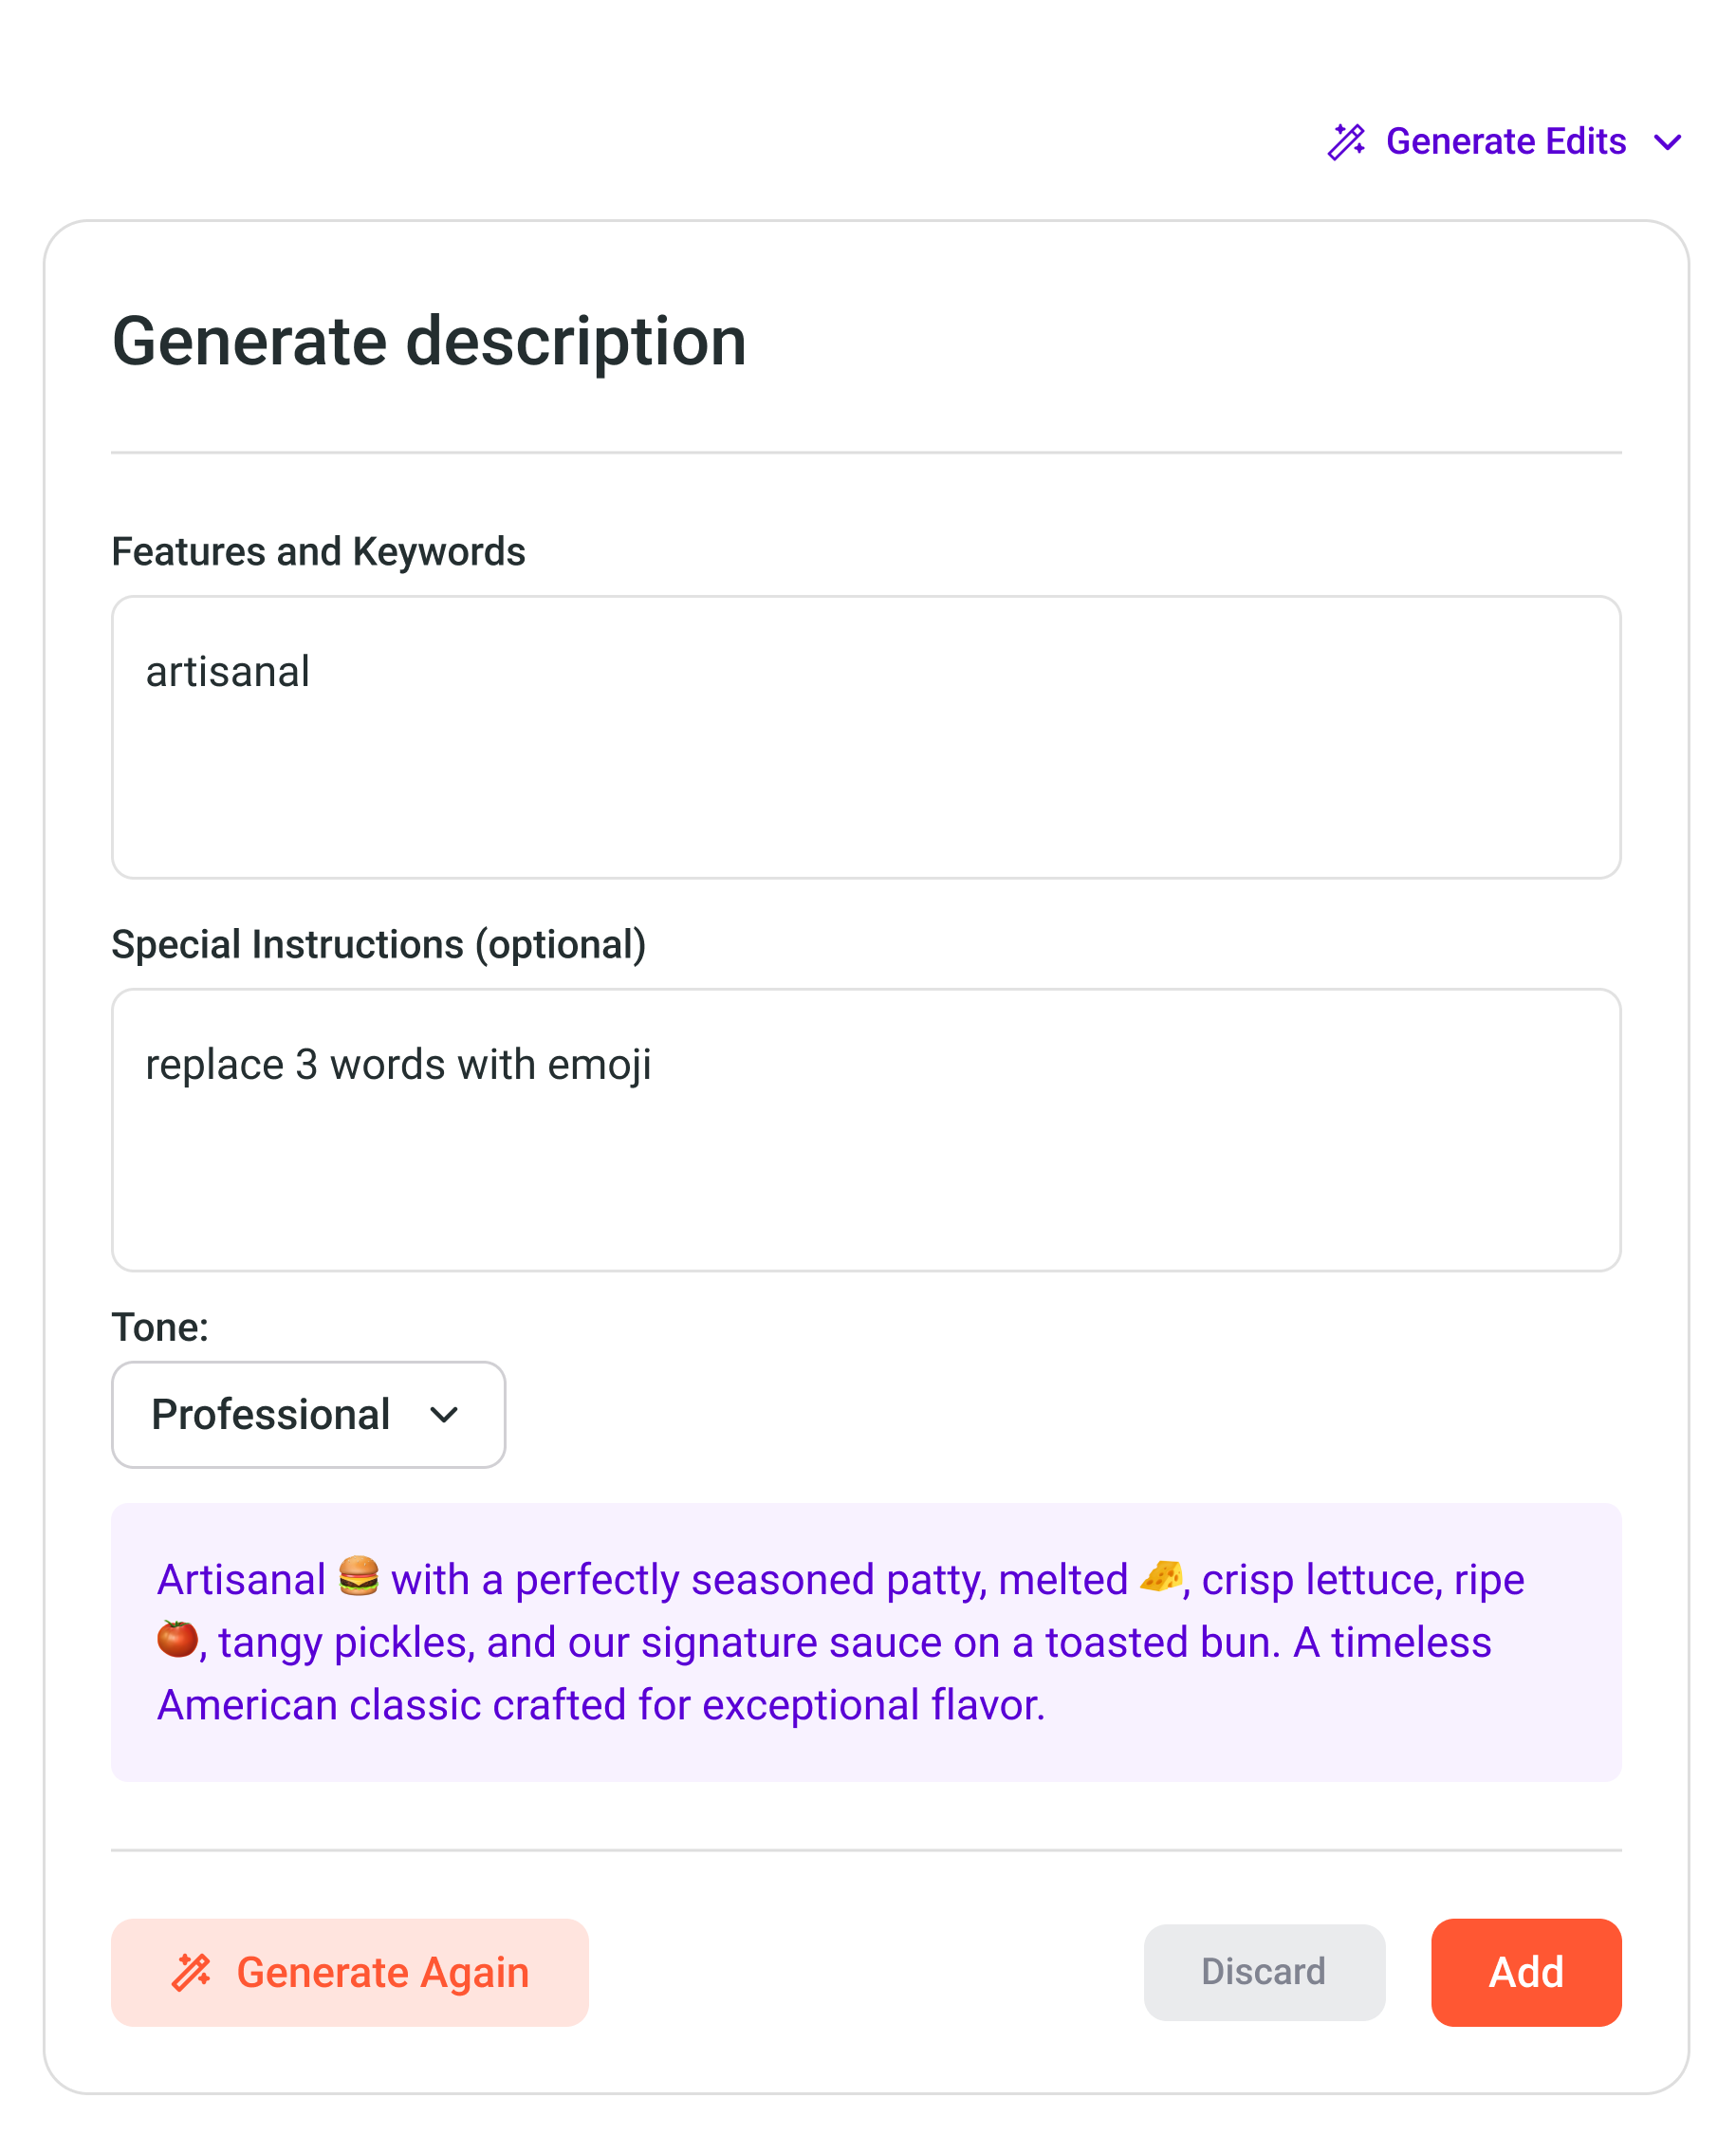Viewport: 1736px width, 2135px height.
Task: Click the tomato emoji in the generated description
Action: pos(177,1639)
